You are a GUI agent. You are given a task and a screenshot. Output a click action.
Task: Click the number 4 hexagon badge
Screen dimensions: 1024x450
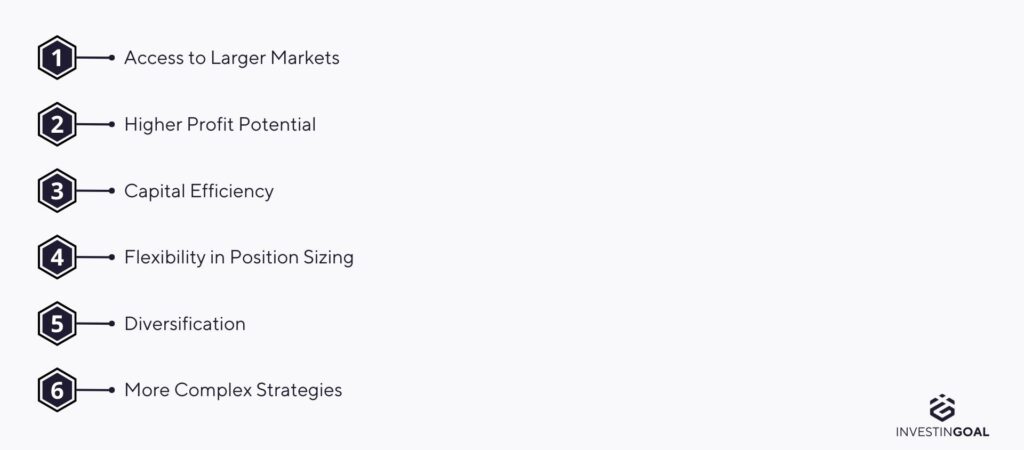57,257
